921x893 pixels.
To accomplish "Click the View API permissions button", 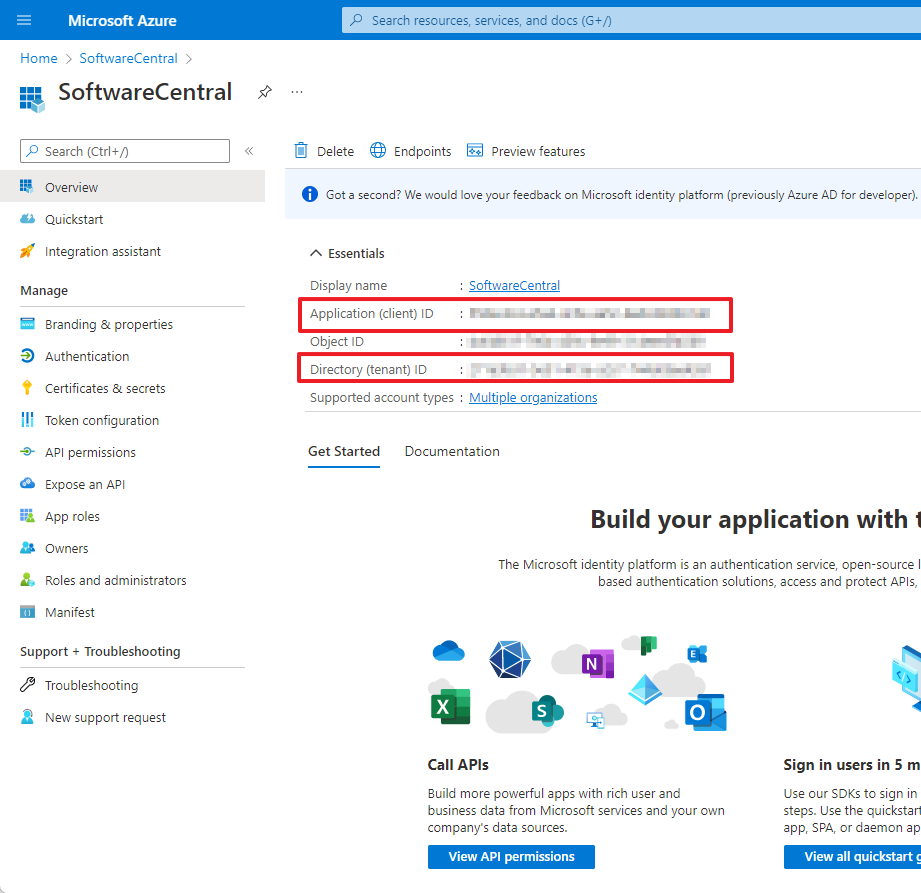I will (511, 856).
